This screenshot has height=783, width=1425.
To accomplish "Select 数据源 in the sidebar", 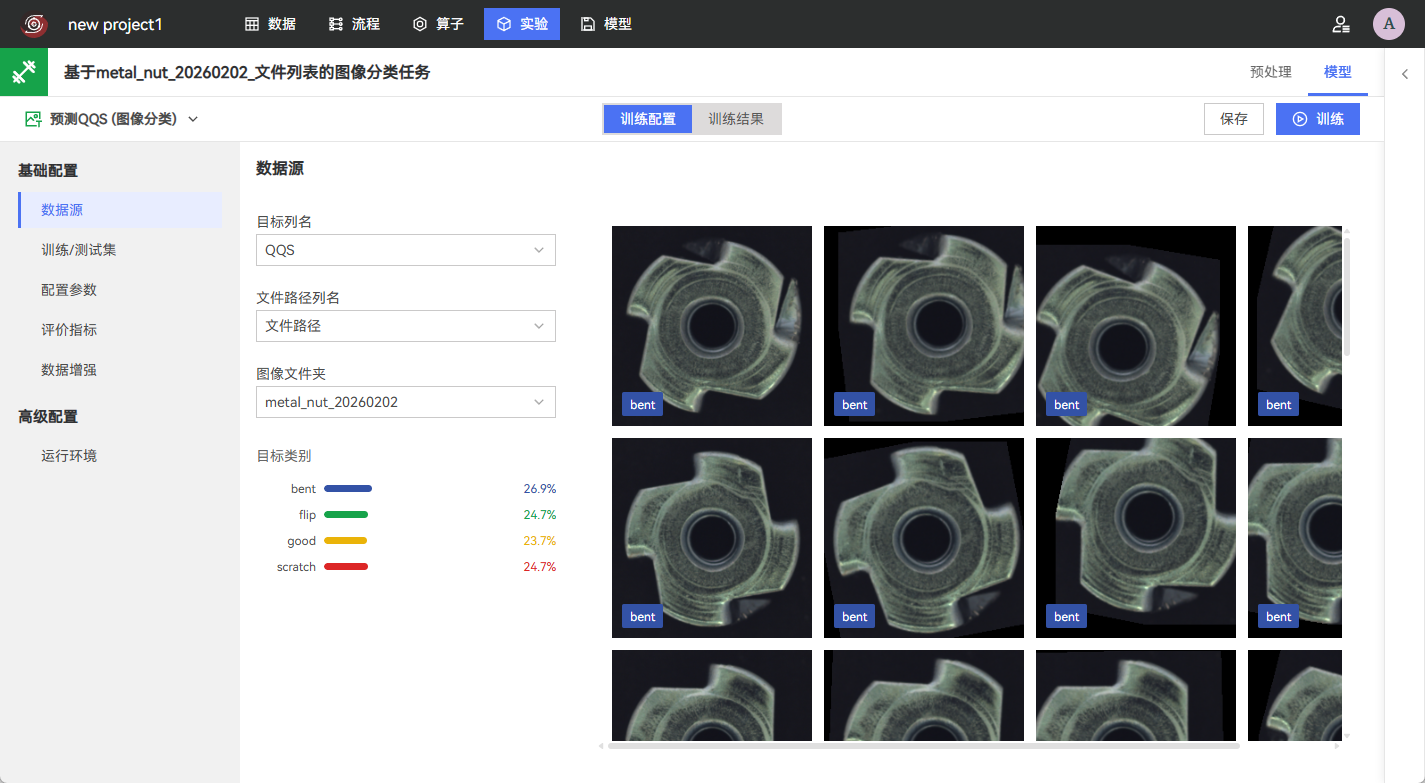I will coord(120,210).
